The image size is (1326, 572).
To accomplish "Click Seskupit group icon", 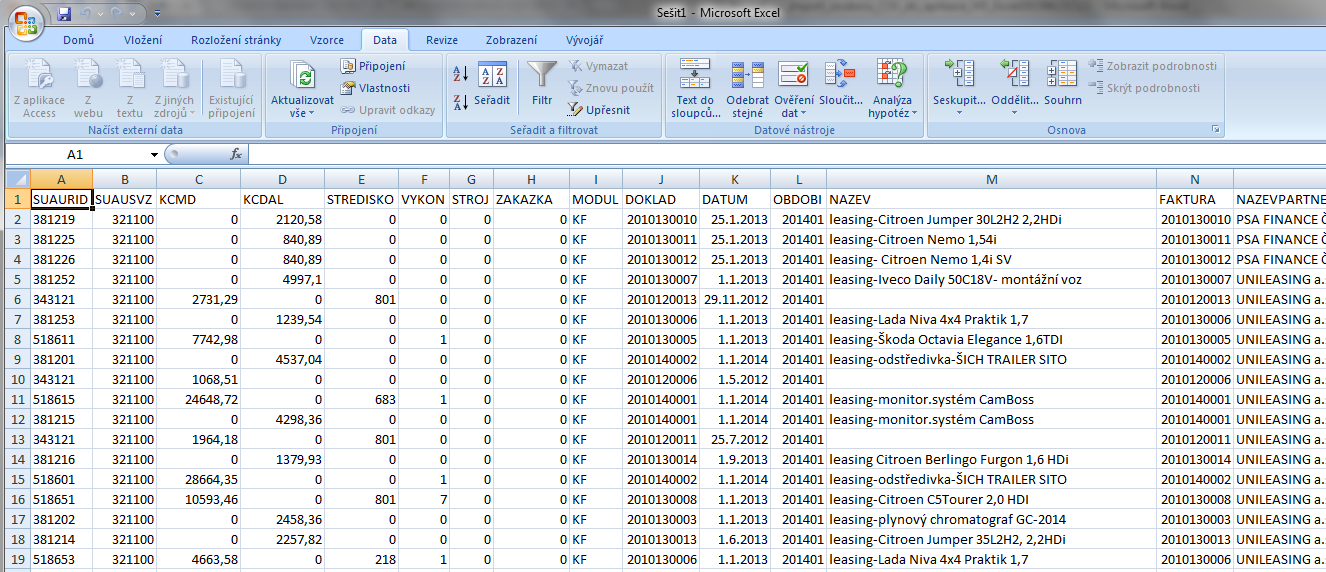I will [x=959, y=74].
